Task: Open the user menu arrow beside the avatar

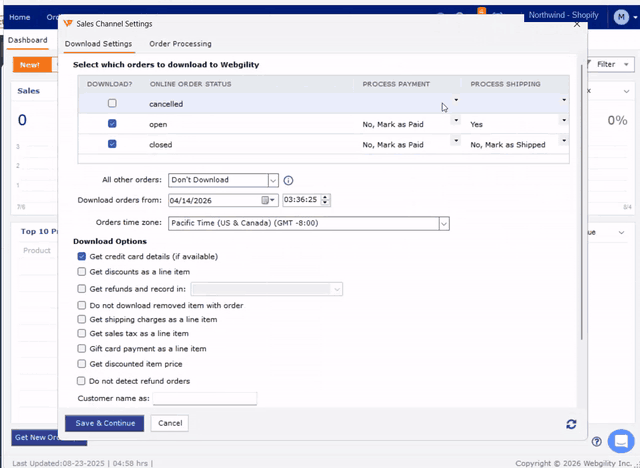Action: [635, 18]
